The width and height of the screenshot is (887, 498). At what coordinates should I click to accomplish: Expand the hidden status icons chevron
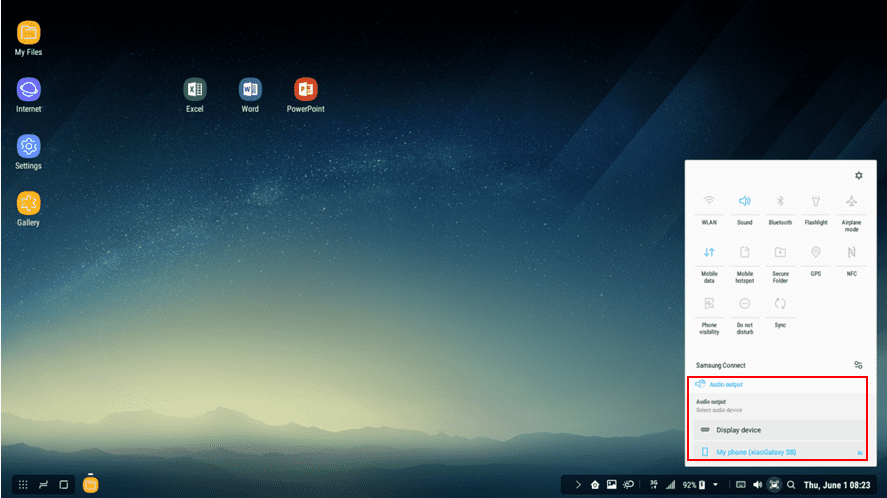578,485
